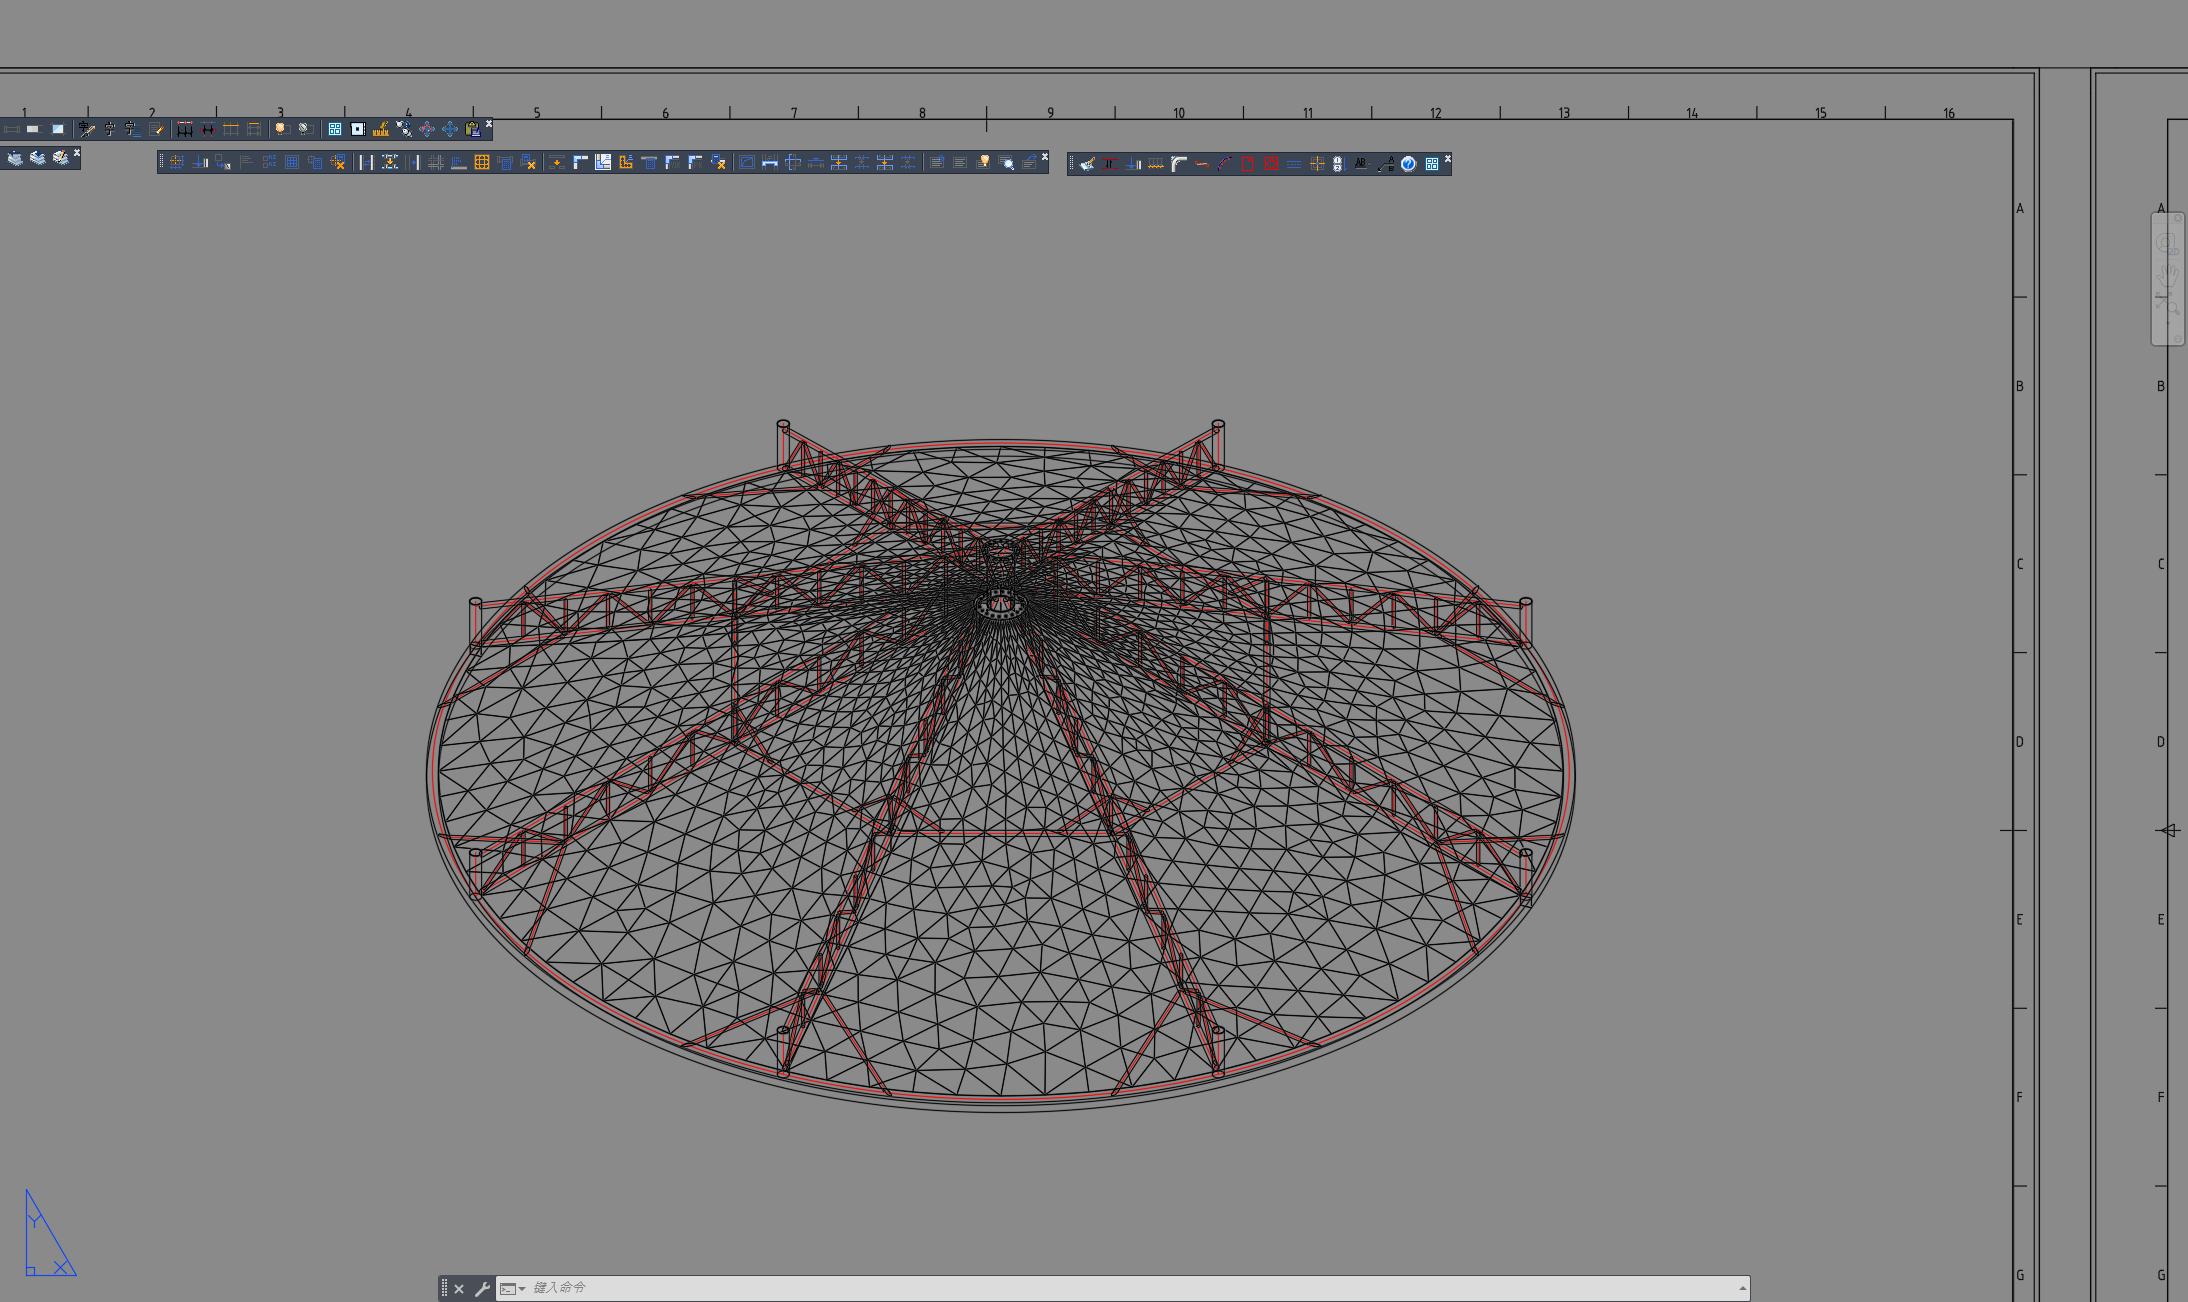Select the text character edit pencil icon
Viewport: 2188px width, 1302px height.
click(x=87, y=129)
